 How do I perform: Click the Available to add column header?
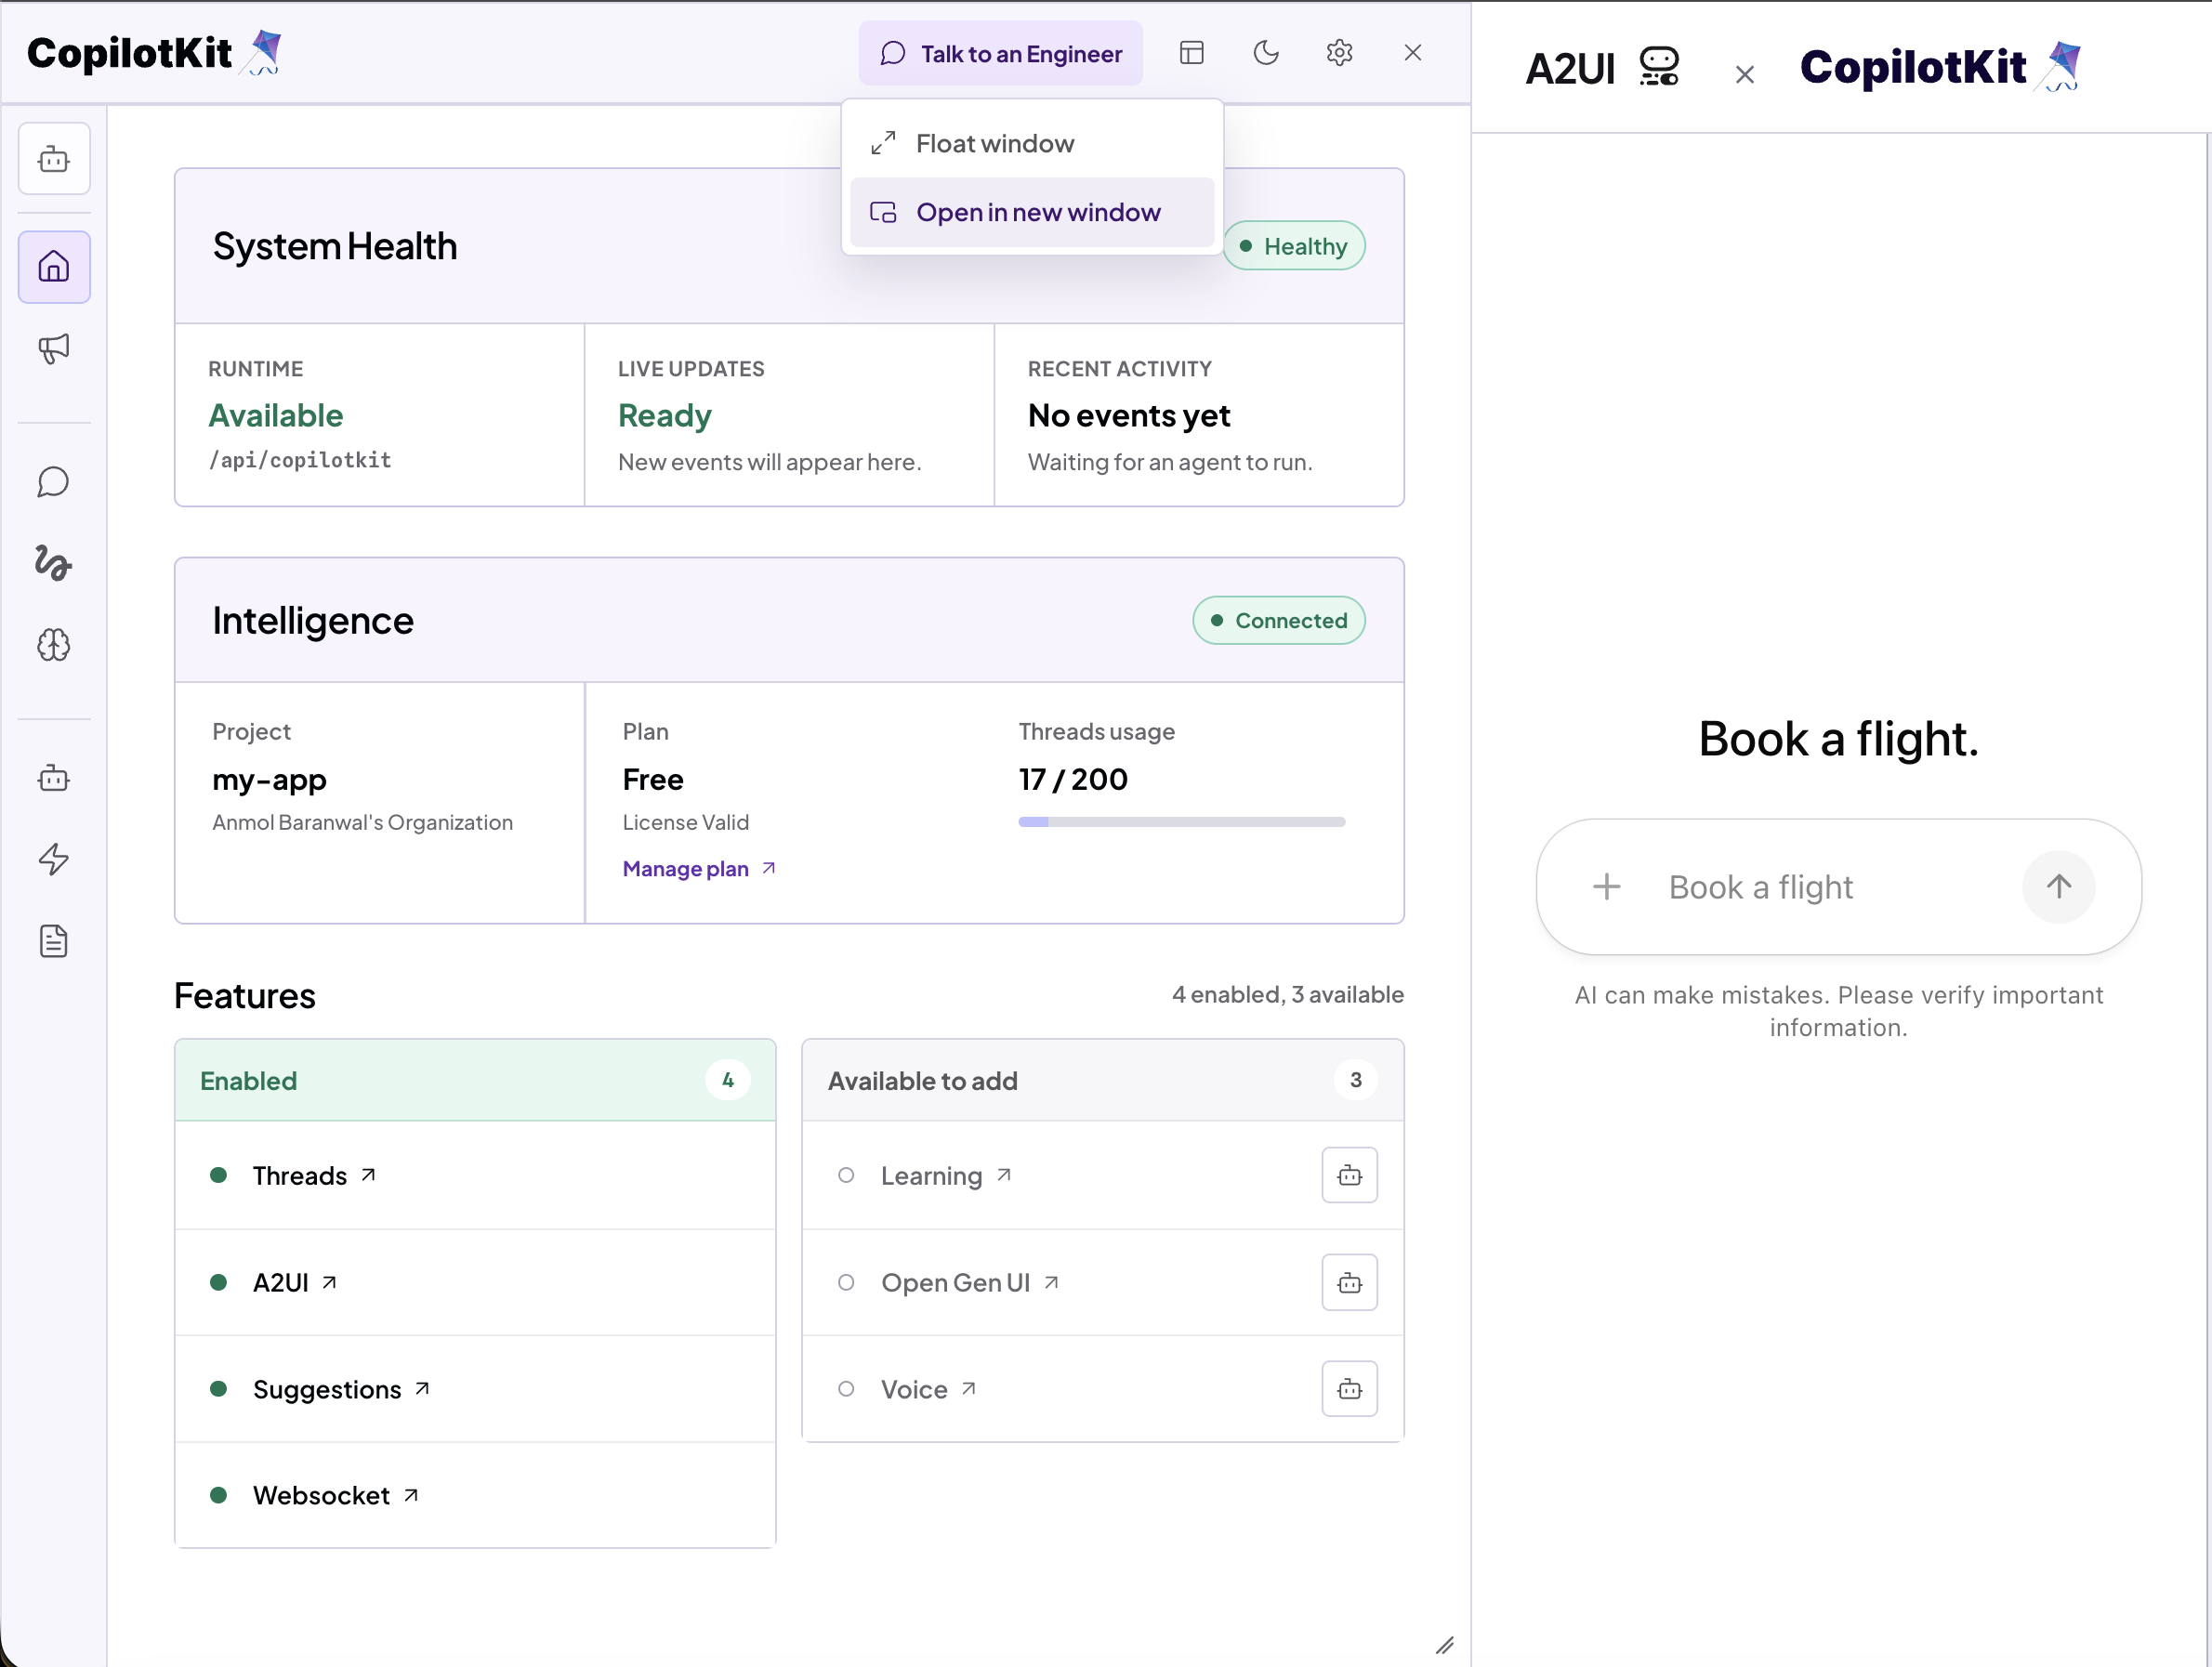pyautogui.click(x=1102, y=1080)
